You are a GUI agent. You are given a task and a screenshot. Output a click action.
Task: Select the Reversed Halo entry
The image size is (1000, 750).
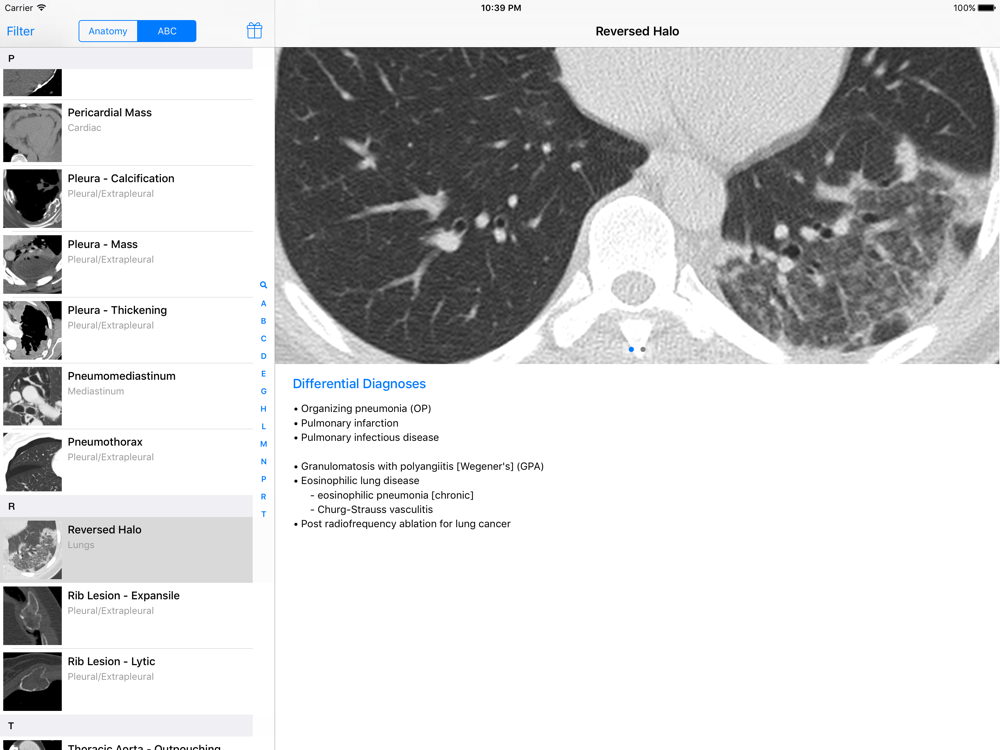tap(126, 550)
